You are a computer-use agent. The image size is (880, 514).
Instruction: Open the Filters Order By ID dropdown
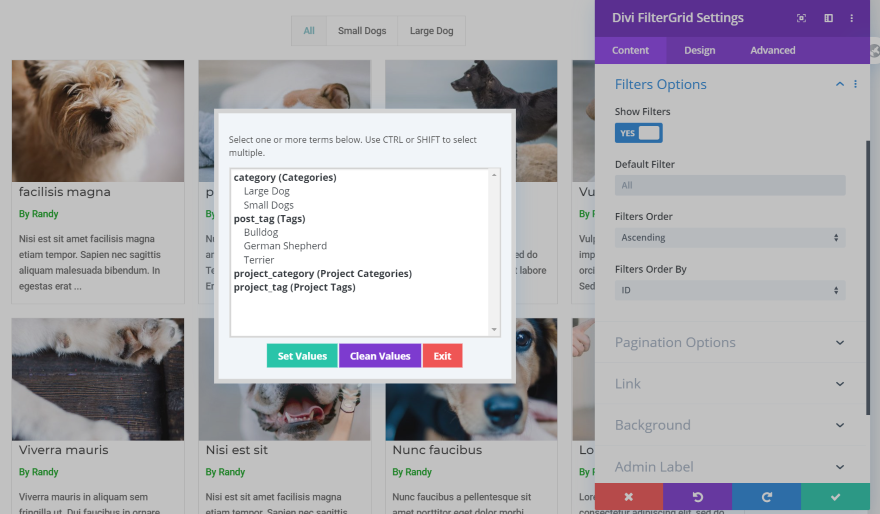(x=730, y=290)
